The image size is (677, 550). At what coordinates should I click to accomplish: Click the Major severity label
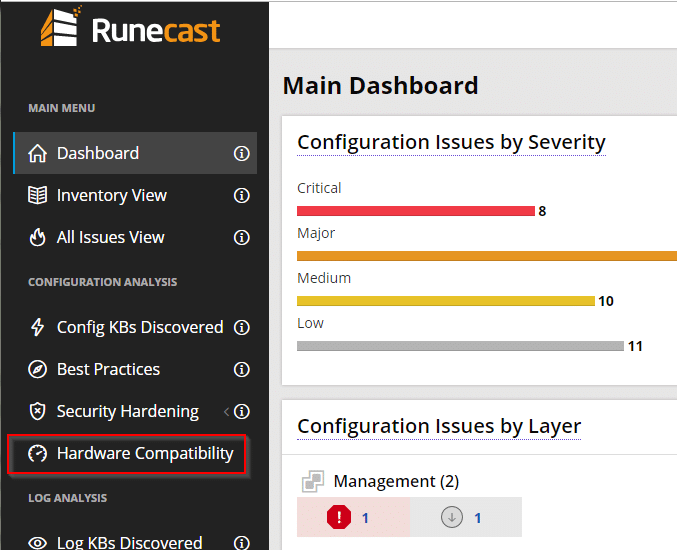click(316, 233)
